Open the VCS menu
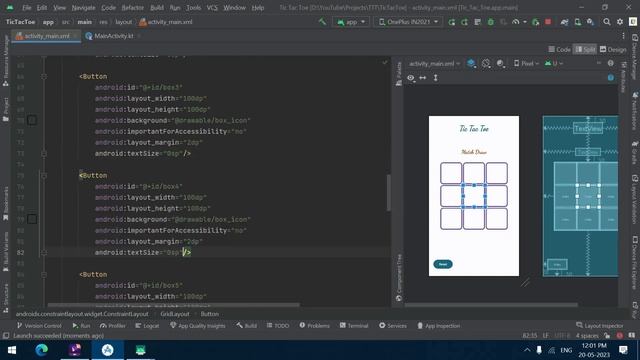640x360 pixels. [212, 8]
